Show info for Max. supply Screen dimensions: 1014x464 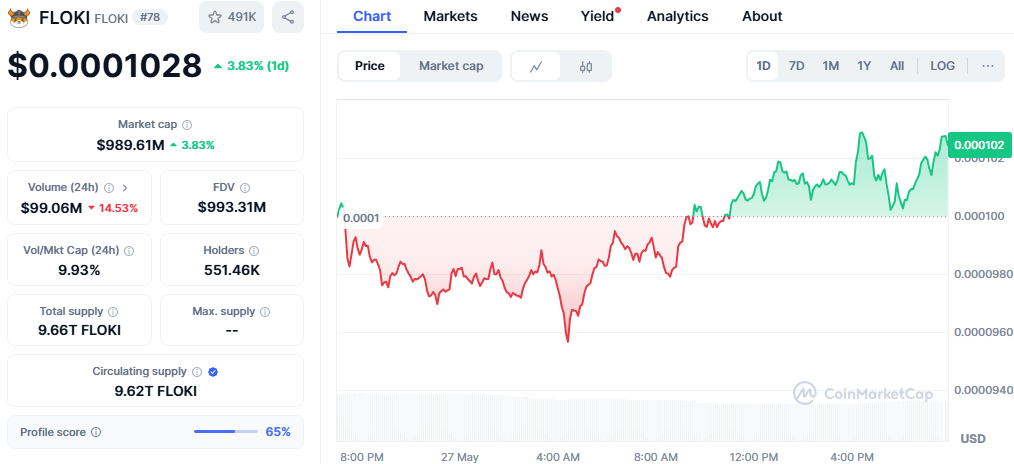(x=265, y=311)
